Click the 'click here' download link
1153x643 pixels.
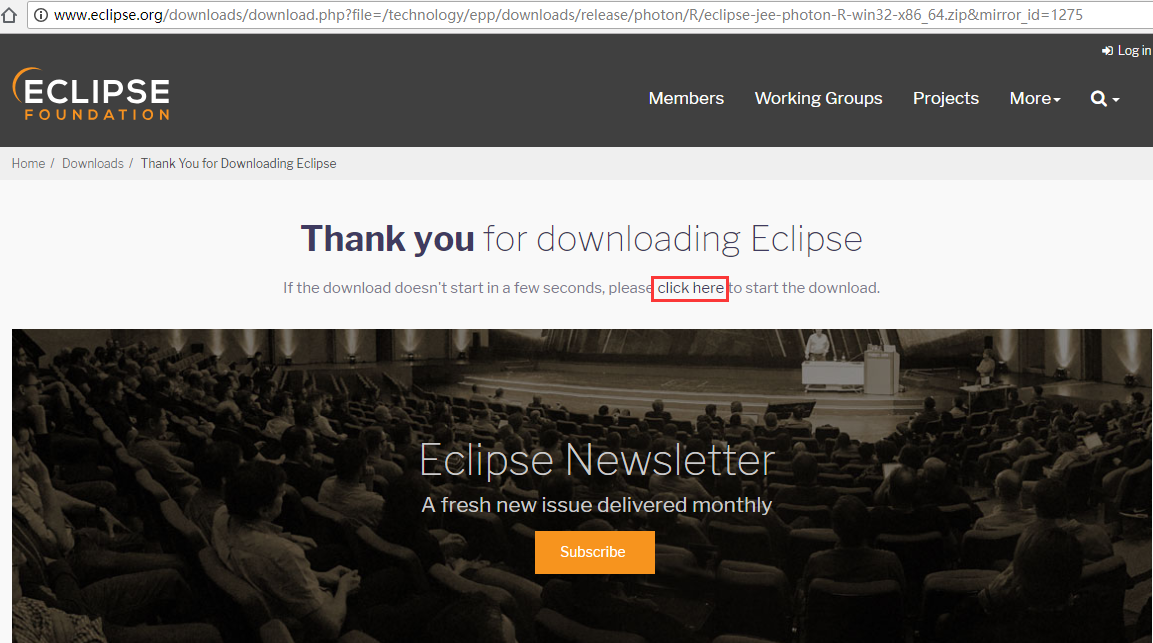click(690, 288)
